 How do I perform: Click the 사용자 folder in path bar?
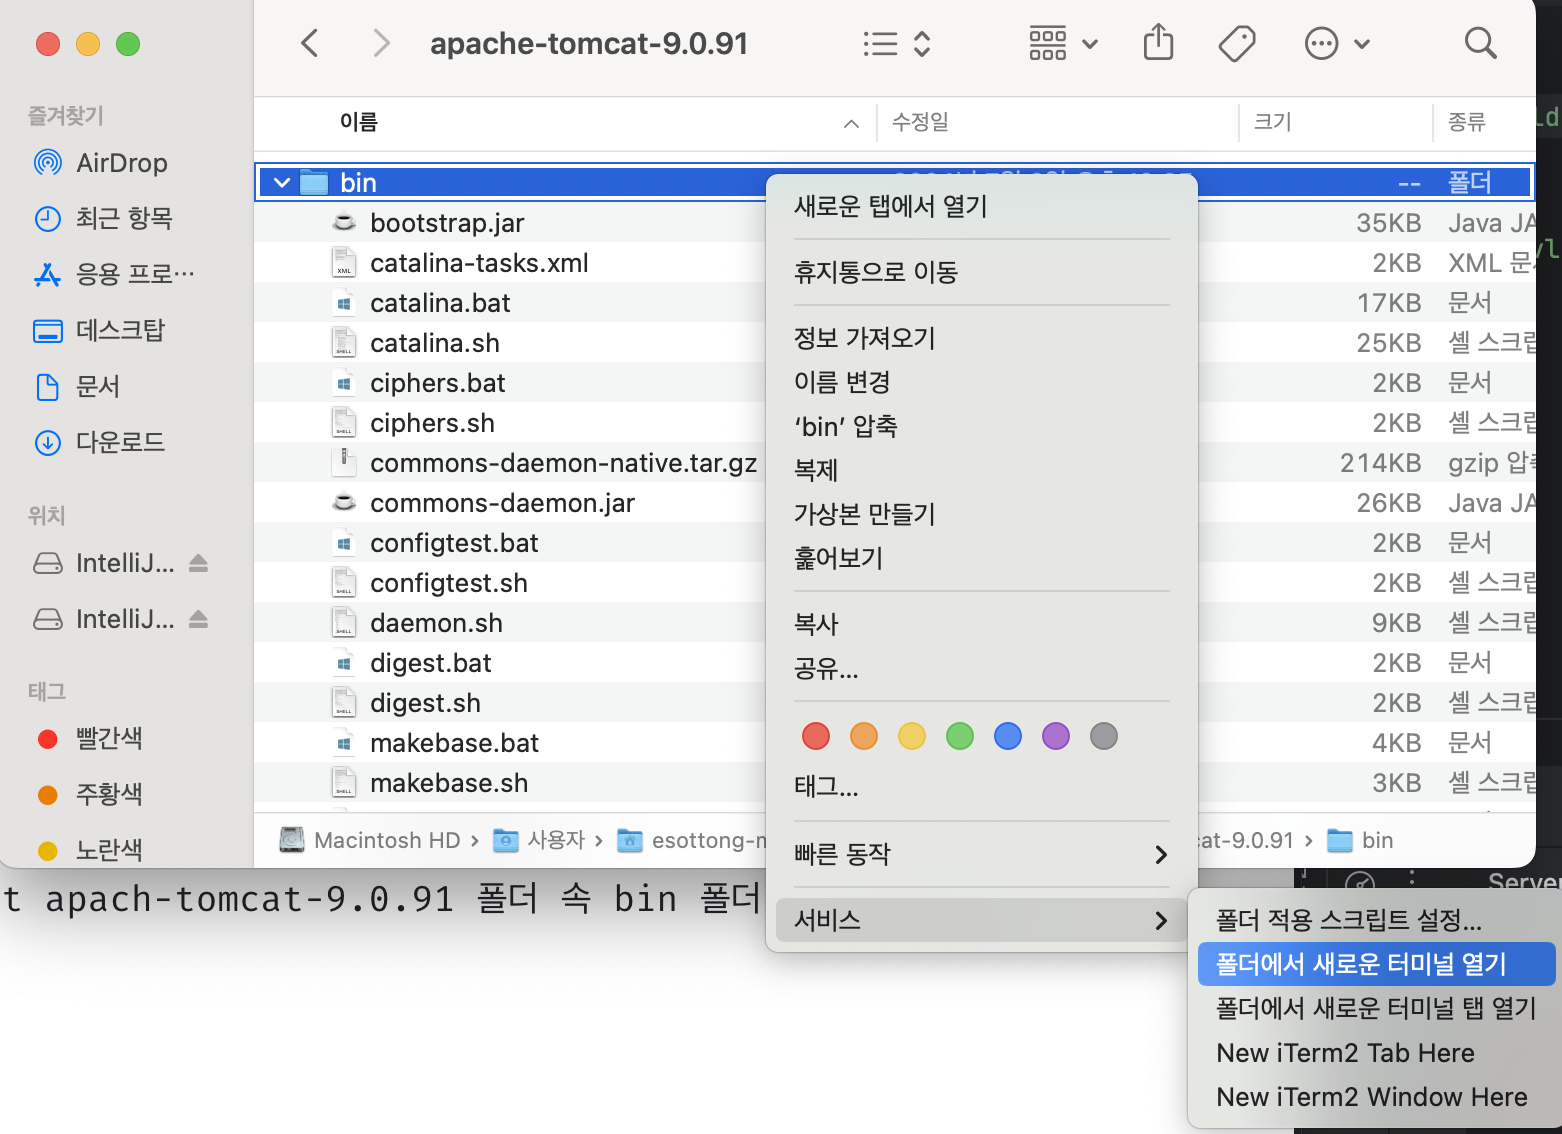point(539,841)
